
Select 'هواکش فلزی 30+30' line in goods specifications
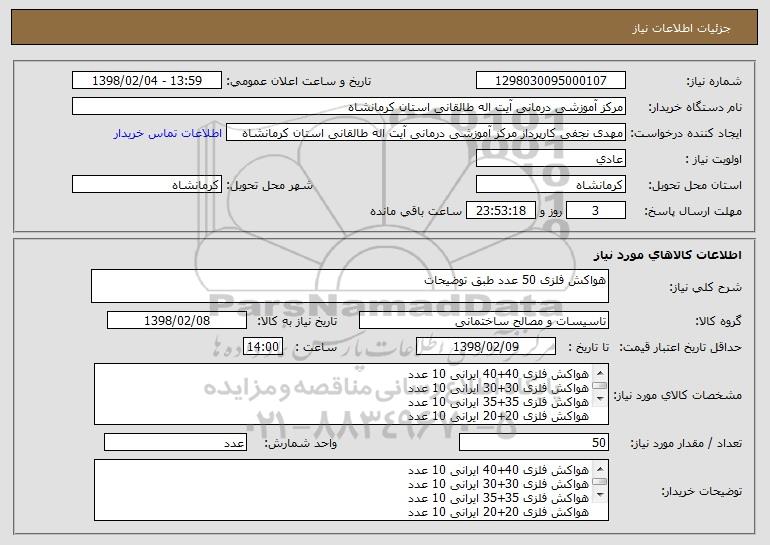498,388
